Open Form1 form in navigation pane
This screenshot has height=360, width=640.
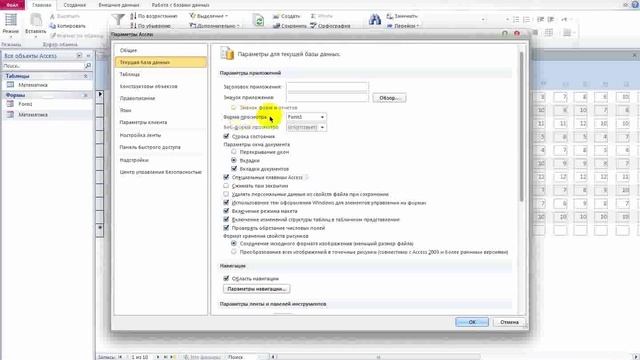(x=25, y=104)
